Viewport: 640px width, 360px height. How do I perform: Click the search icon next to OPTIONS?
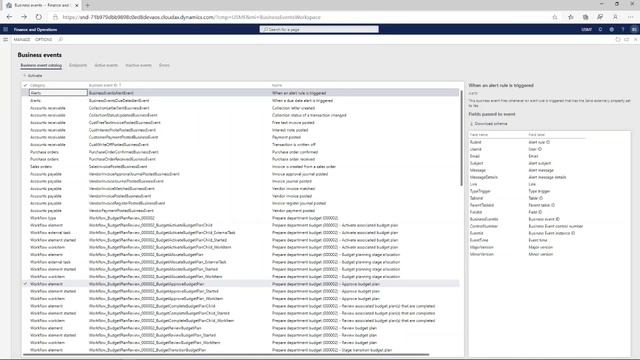pos(60,40)
